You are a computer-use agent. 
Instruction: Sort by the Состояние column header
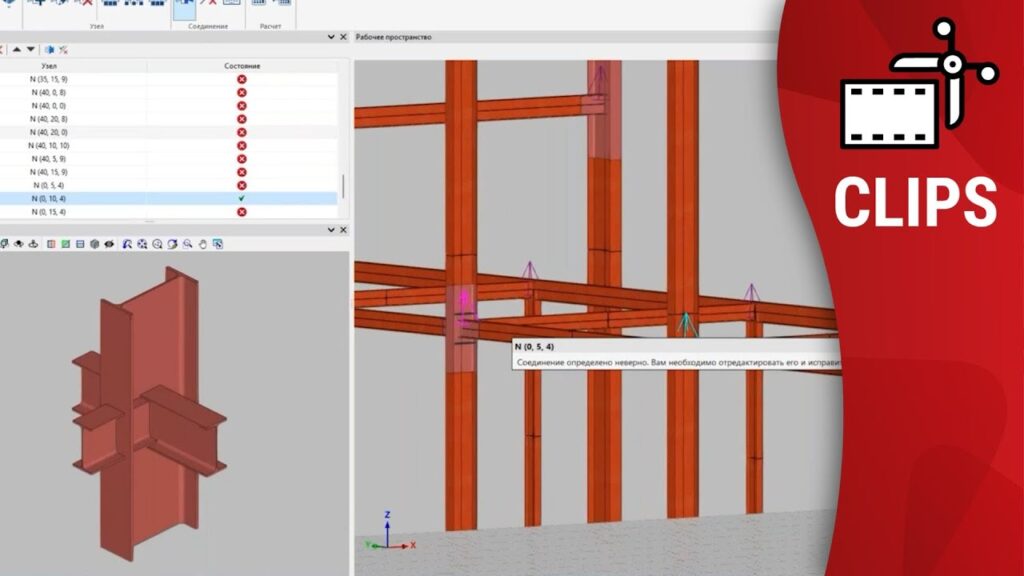(241, 65)
